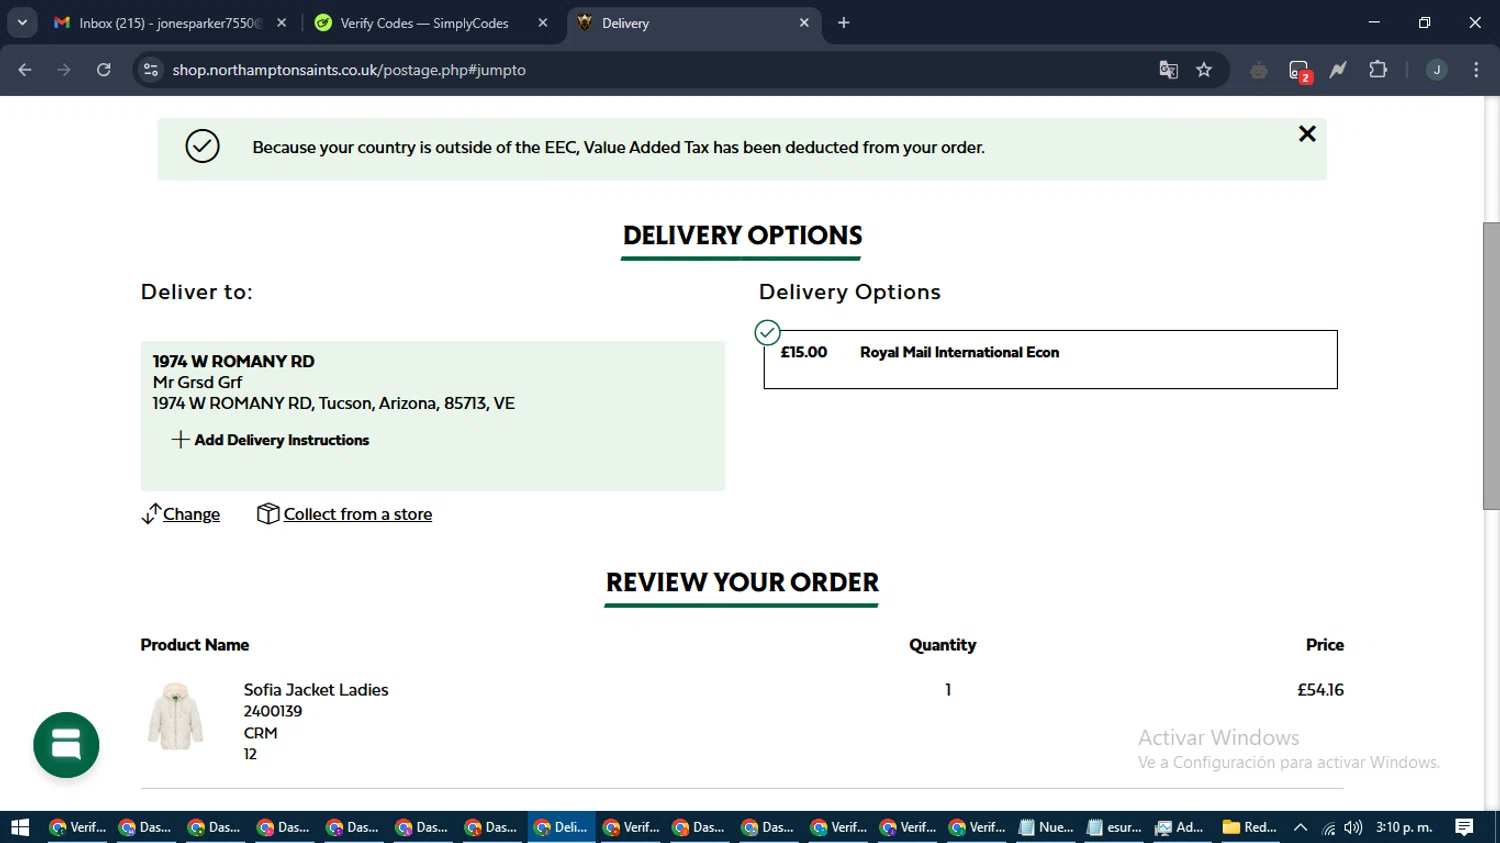Viewport: 1500px width, 843px height.
Task: Switch to the Gmail Inbox tab
Action: click(170, 23)
